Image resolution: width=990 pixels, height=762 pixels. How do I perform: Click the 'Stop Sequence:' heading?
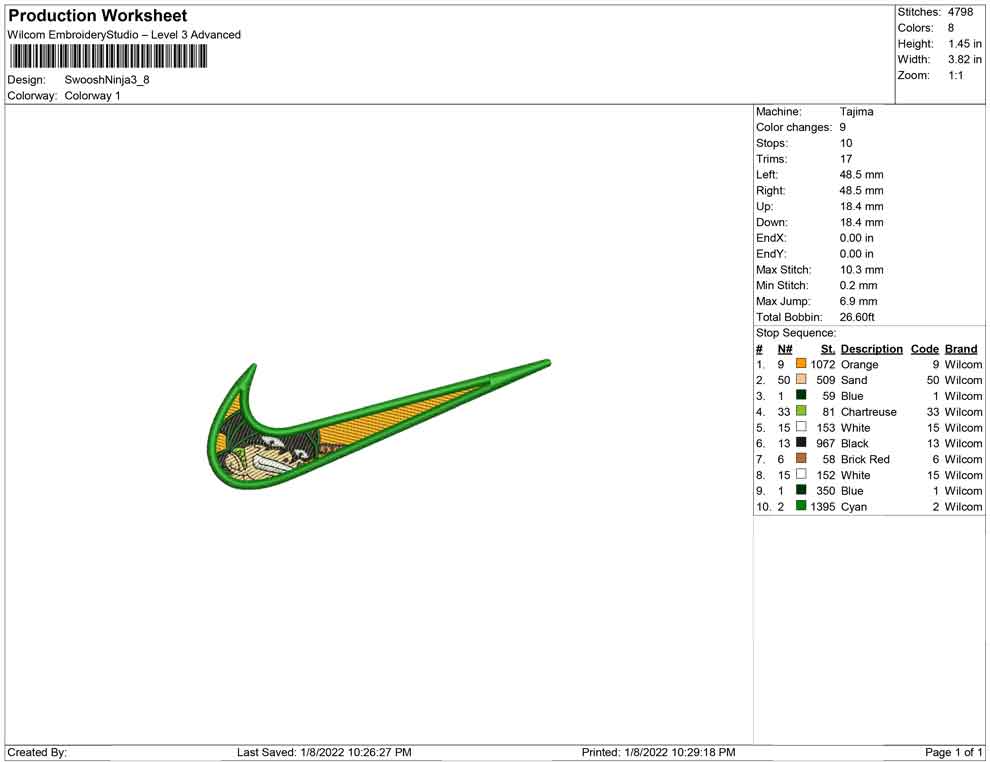pos(796,333)
